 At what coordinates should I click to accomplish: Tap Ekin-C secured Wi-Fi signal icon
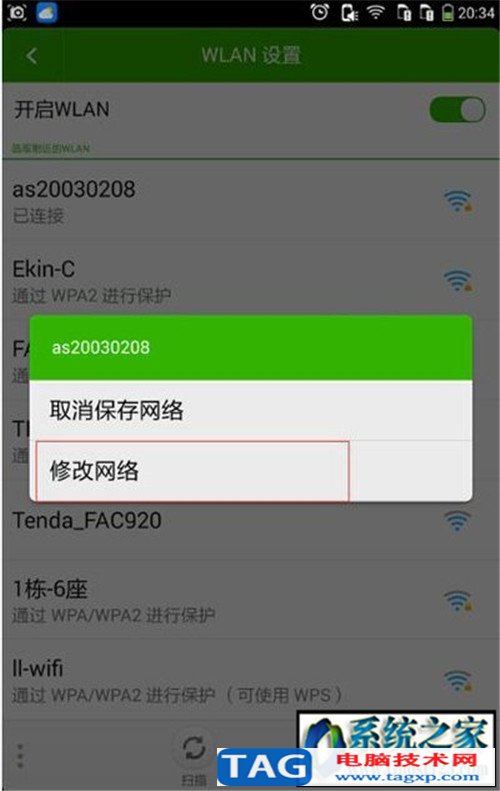click(458, 280)
